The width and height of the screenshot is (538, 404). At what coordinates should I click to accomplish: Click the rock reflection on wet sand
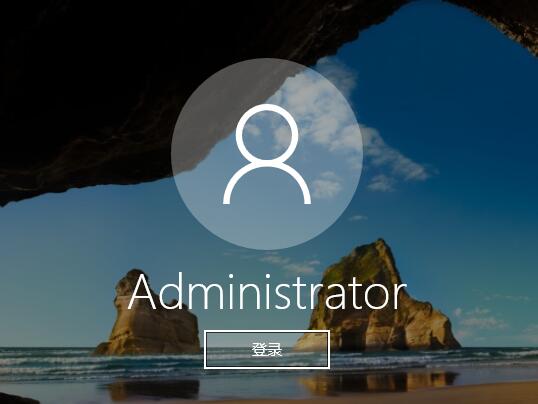pyautogui.click(x=377, y=383)
